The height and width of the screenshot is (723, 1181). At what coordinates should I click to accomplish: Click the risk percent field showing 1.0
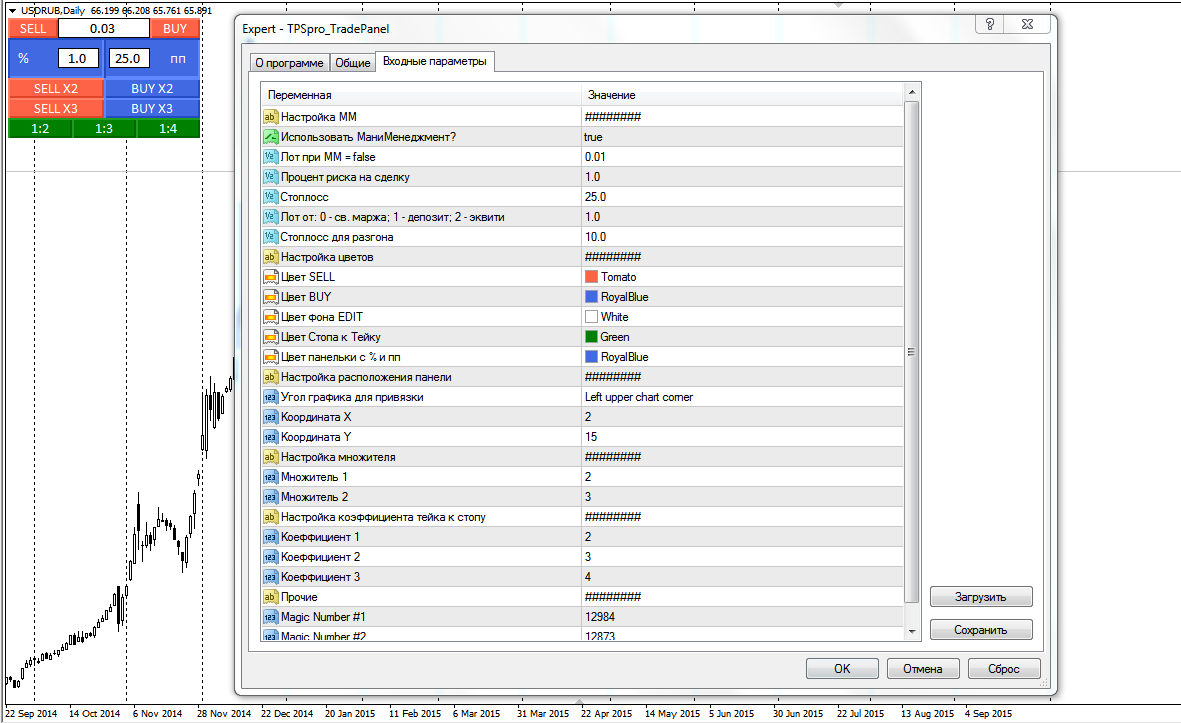(x=78, y=58)
